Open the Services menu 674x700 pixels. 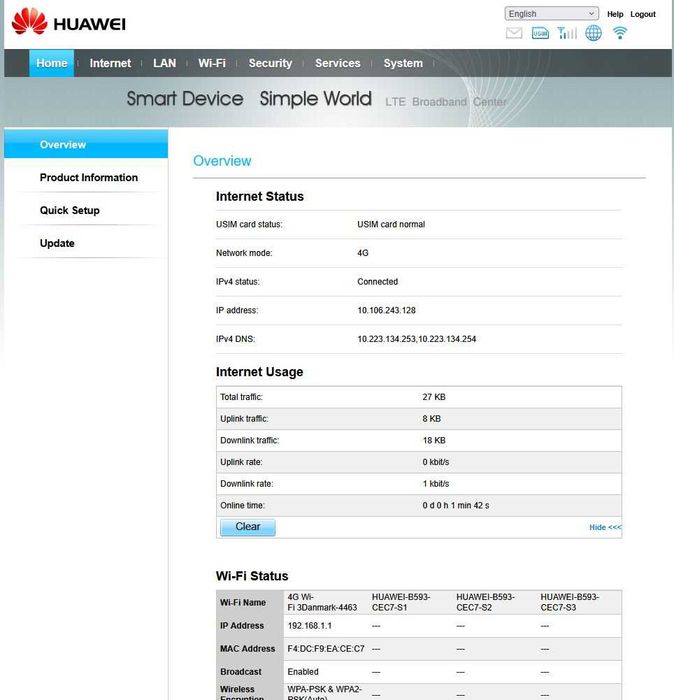click(x=337, y=63)
